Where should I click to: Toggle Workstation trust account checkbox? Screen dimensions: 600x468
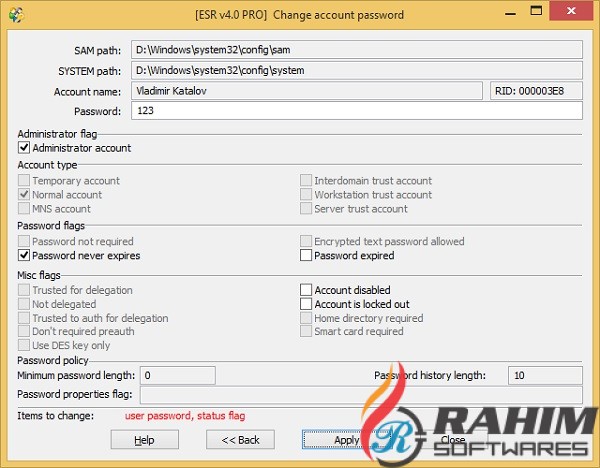pos(306,194)
